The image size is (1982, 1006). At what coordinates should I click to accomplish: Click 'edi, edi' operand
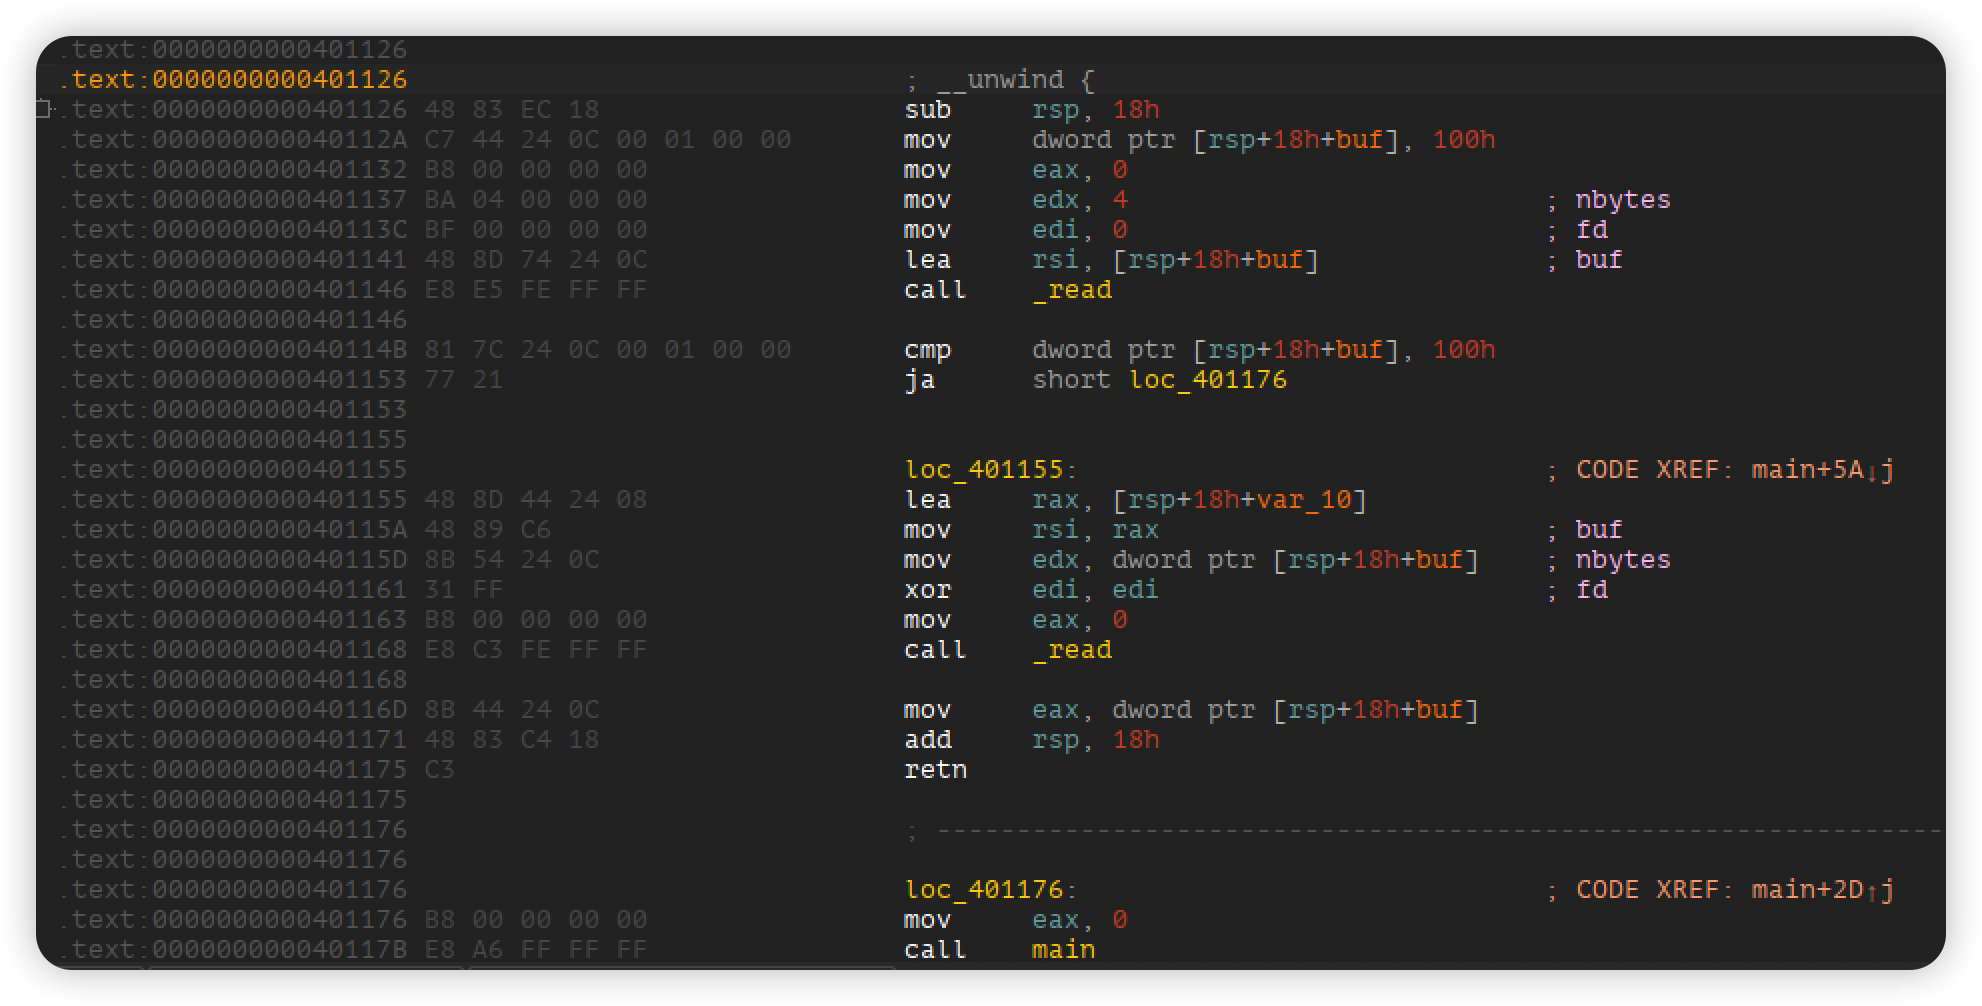(x=1096, y=589)
